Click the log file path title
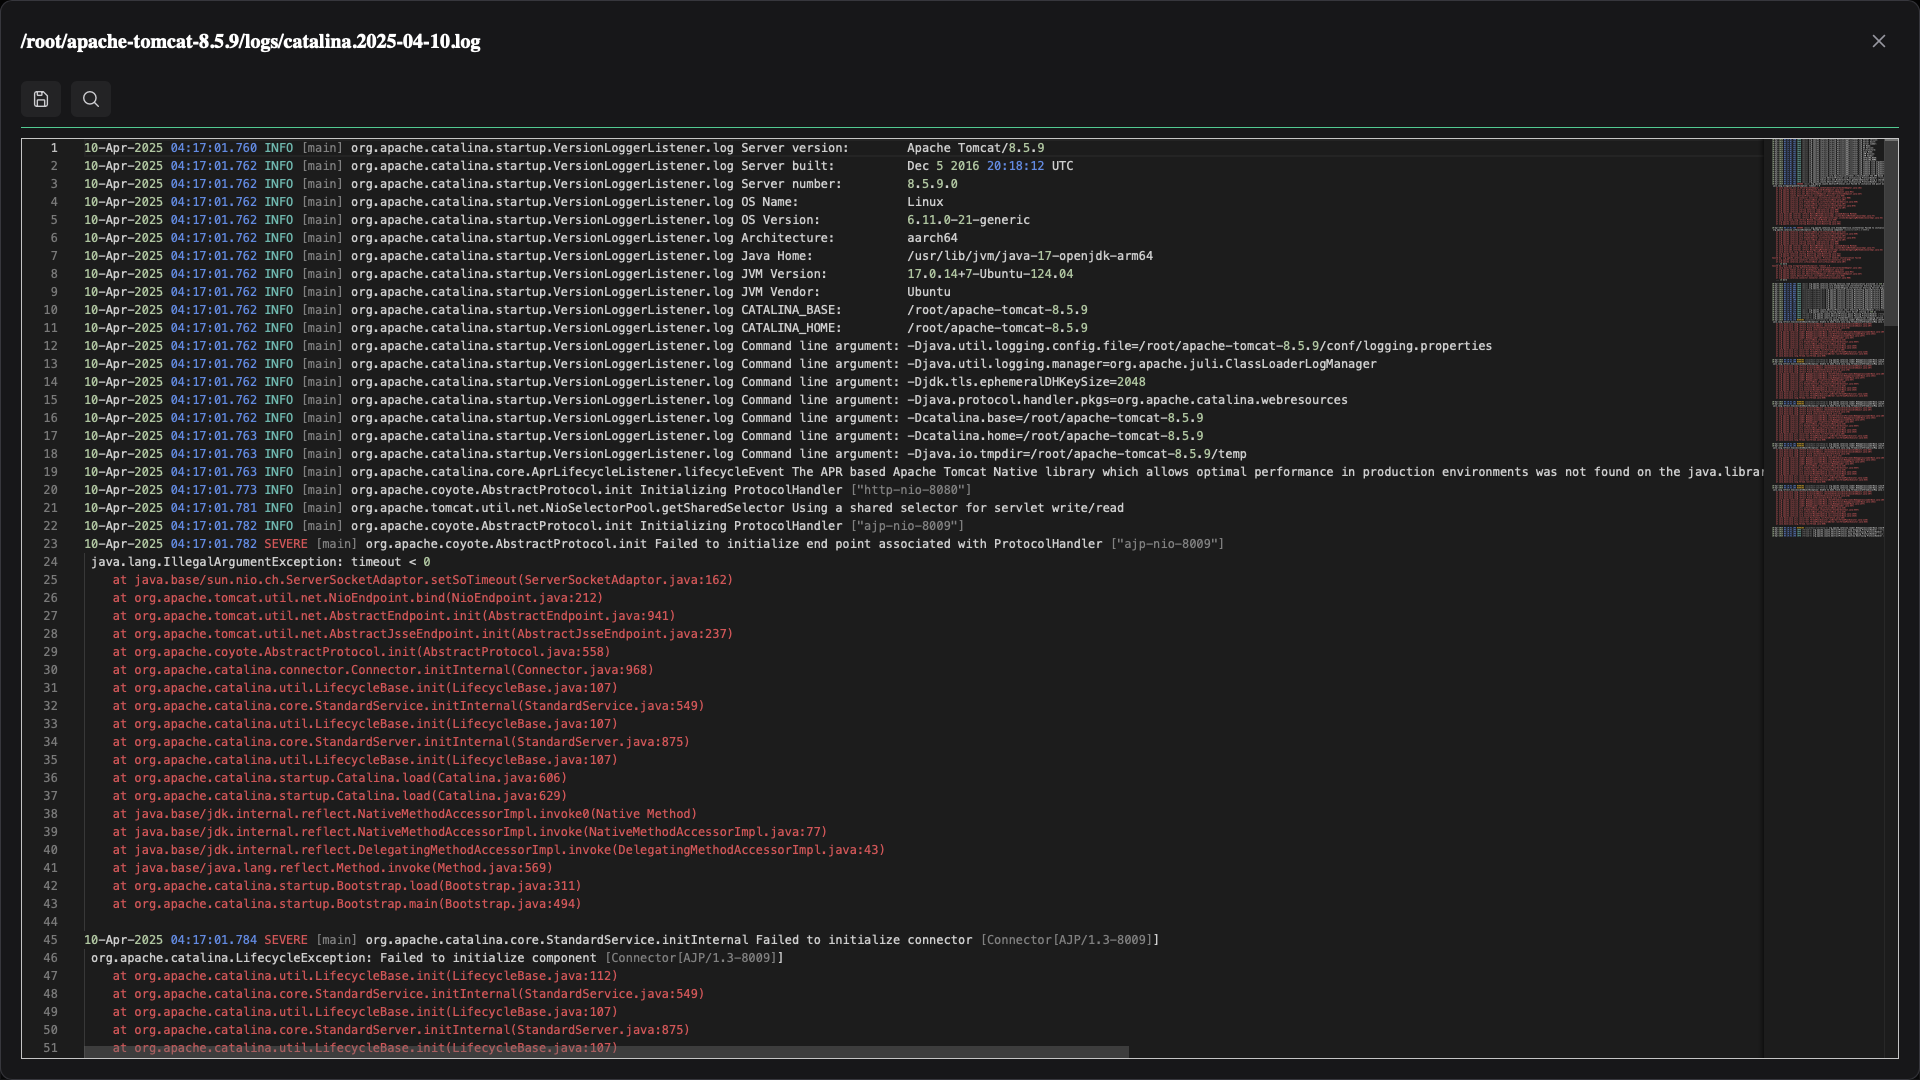The width and height of the screenshot is (1920, 1080). (250, 42)
